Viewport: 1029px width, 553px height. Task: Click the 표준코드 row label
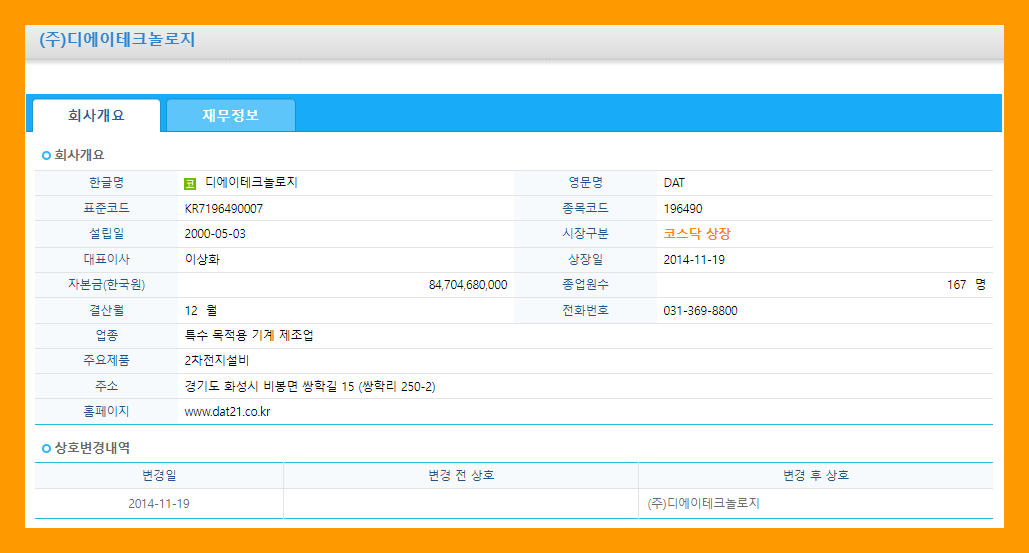click(x=106, y=208)
